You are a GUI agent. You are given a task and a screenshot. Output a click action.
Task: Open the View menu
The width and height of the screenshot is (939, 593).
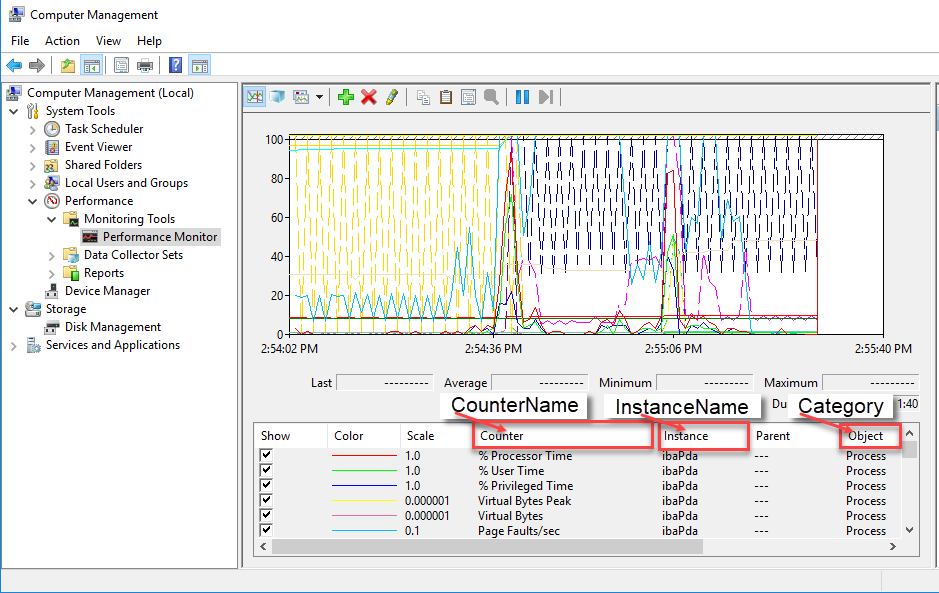click(x=108, y=41)
